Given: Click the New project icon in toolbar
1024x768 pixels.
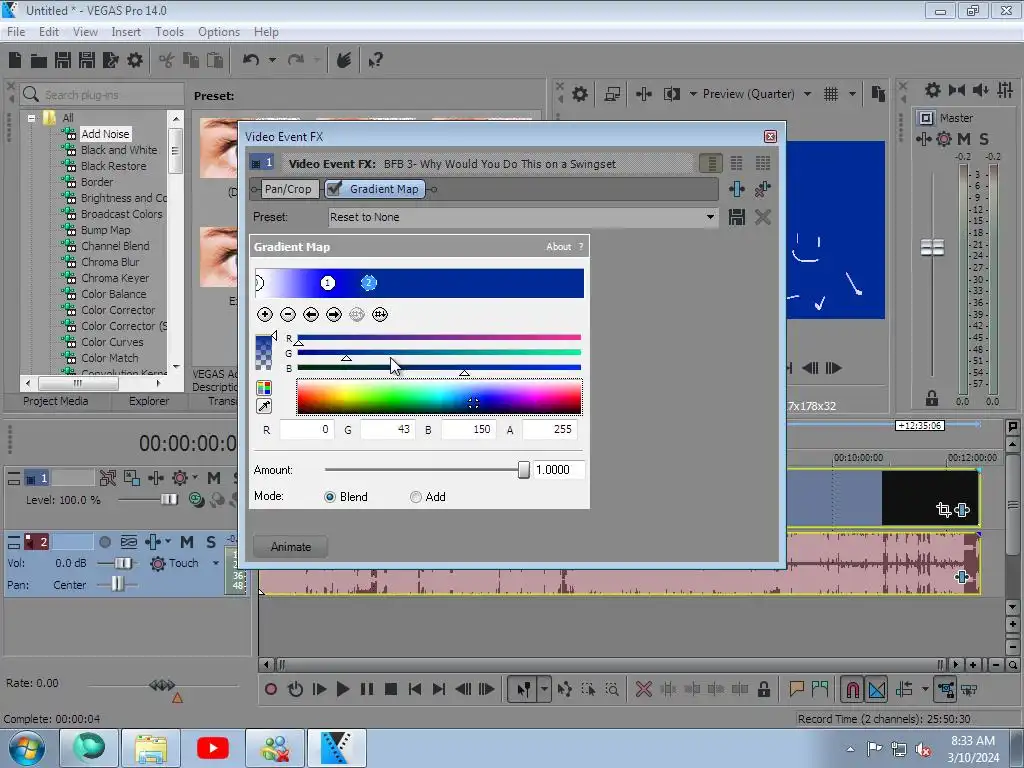Looking at the screenshot, I should (15, 61).
